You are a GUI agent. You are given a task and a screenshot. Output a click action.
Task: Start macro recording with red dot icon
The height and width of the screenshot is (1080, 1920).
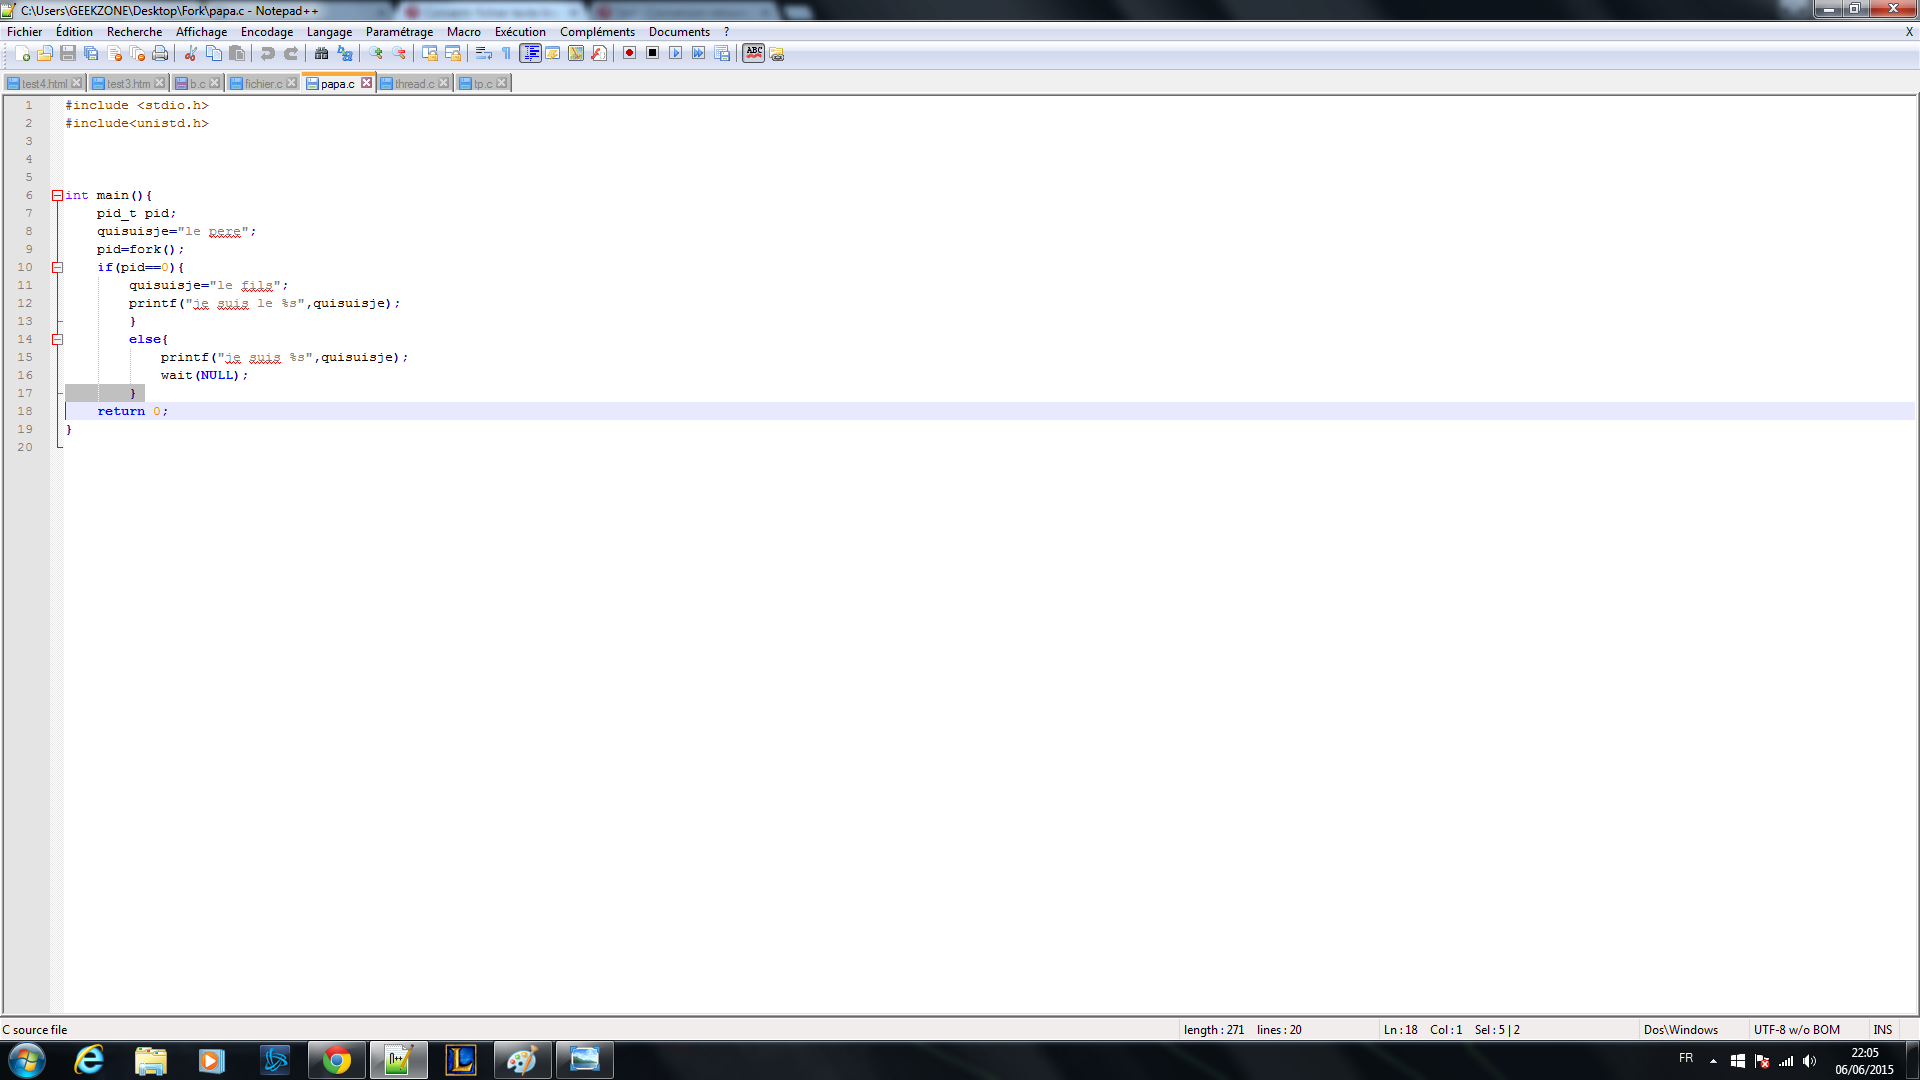point(629,54)
